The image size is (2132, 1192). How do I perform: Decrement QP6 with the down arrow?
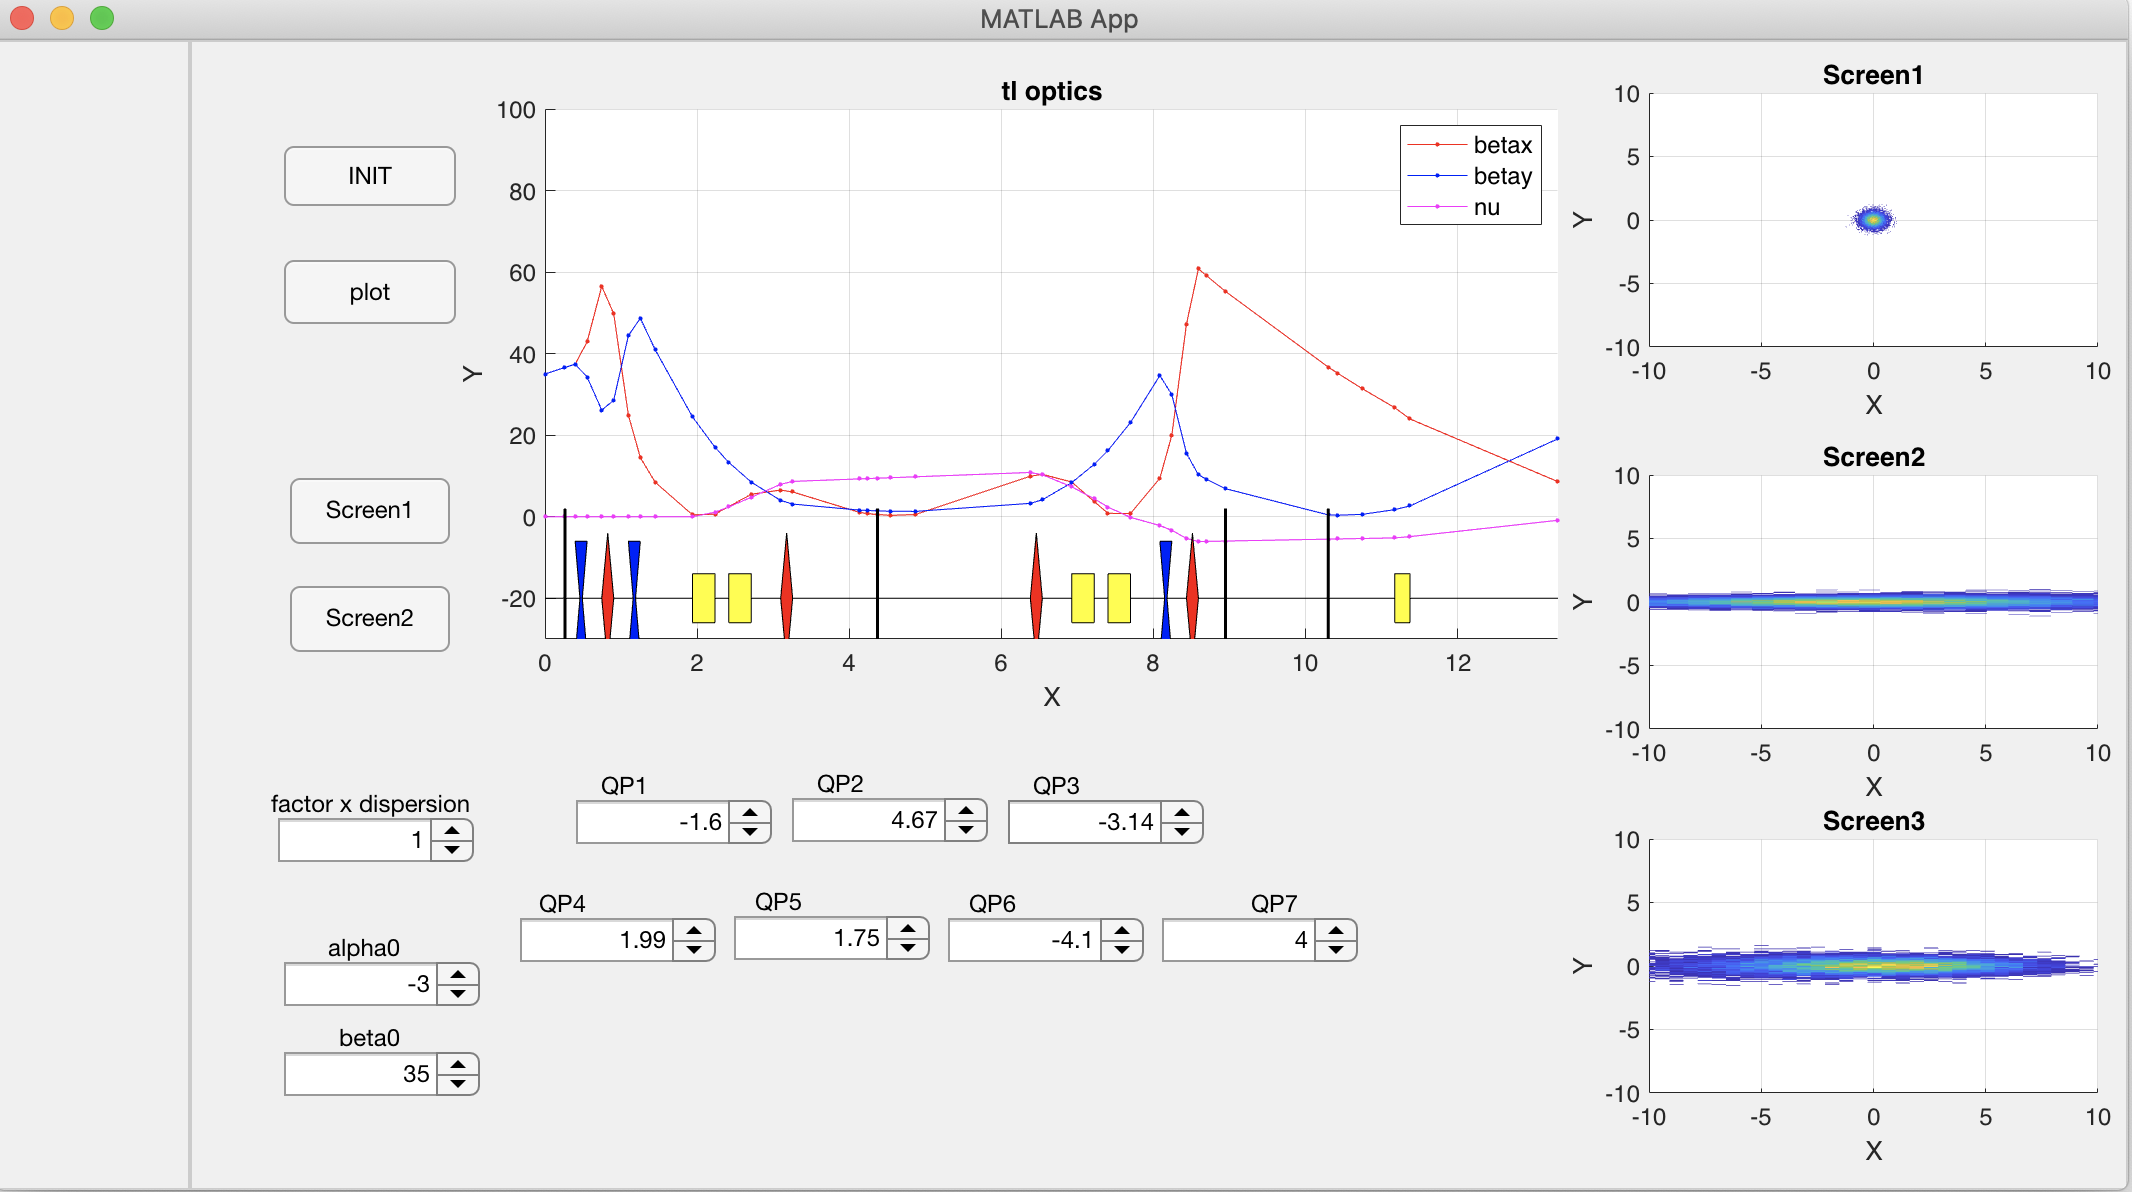click(1122, 950)
